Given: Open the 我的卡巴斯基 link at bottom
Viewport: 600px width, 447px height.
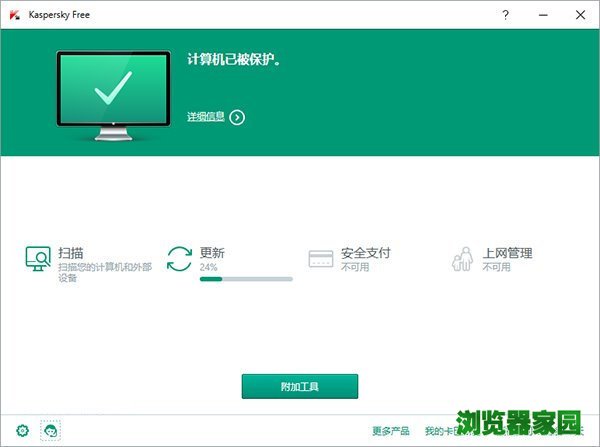Looking at the screenshot, I should point(440,431).
